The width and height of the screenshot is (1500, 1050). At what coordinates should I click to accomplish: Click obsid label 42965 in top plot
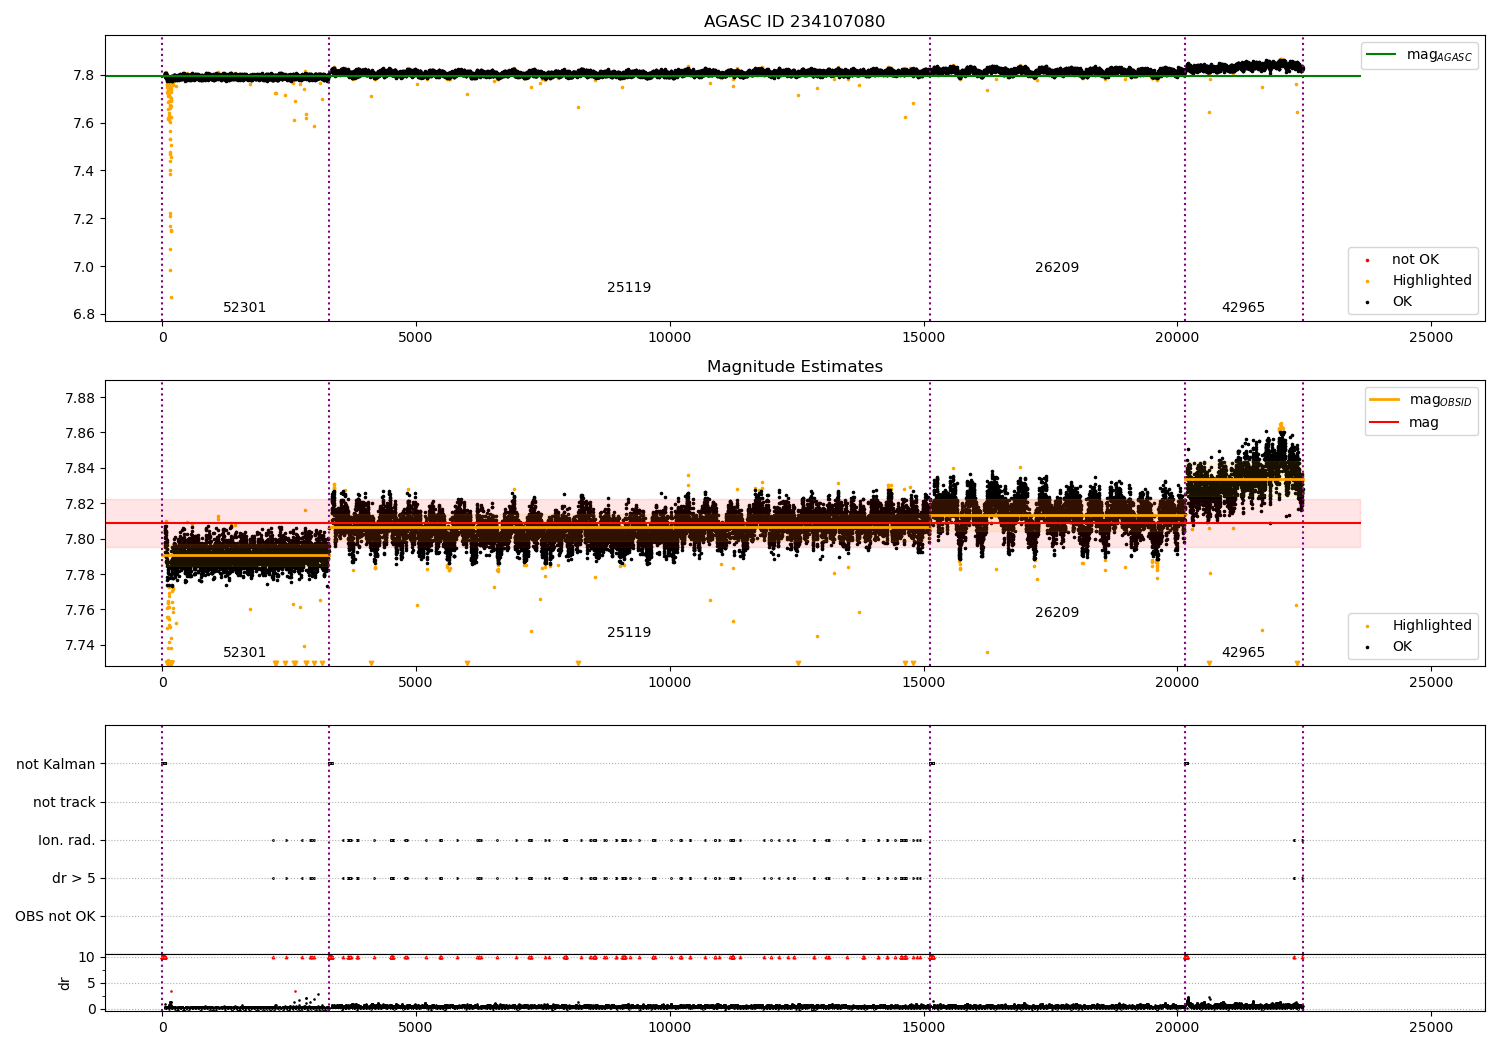coord(1243,308)
